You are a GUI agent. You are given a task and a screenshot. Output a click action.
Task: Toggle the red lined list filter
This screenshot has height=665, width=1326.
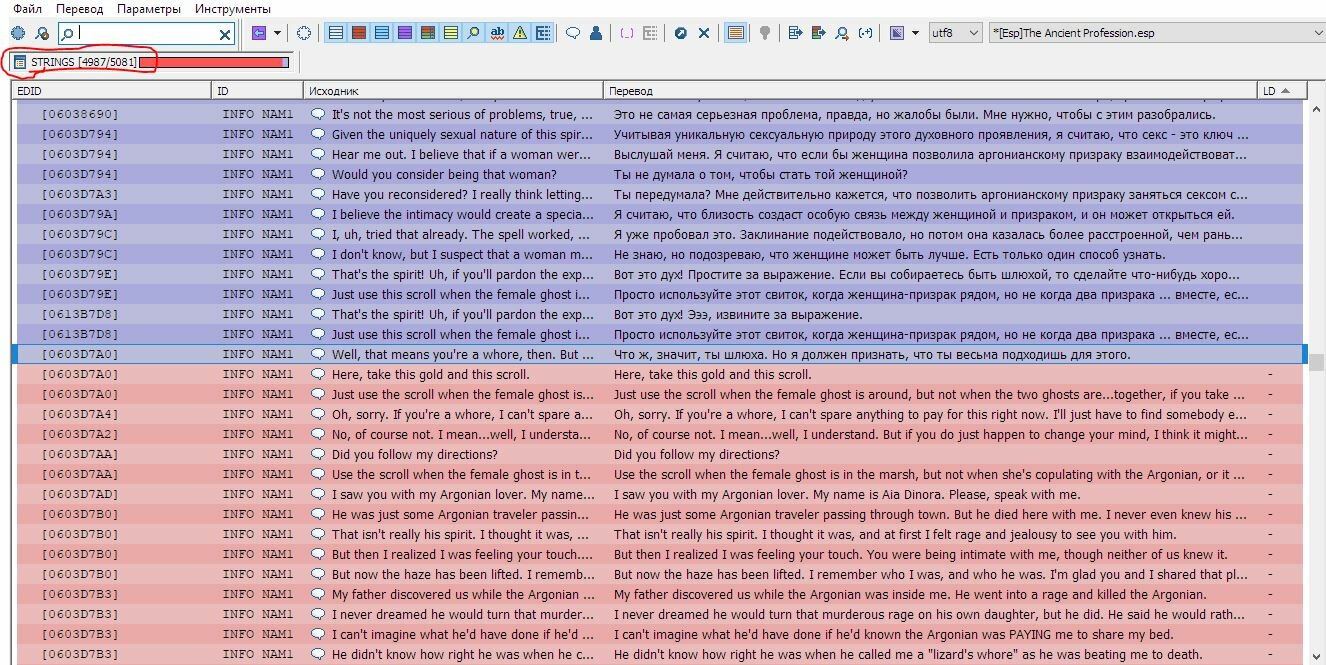(x=359, y=33)
